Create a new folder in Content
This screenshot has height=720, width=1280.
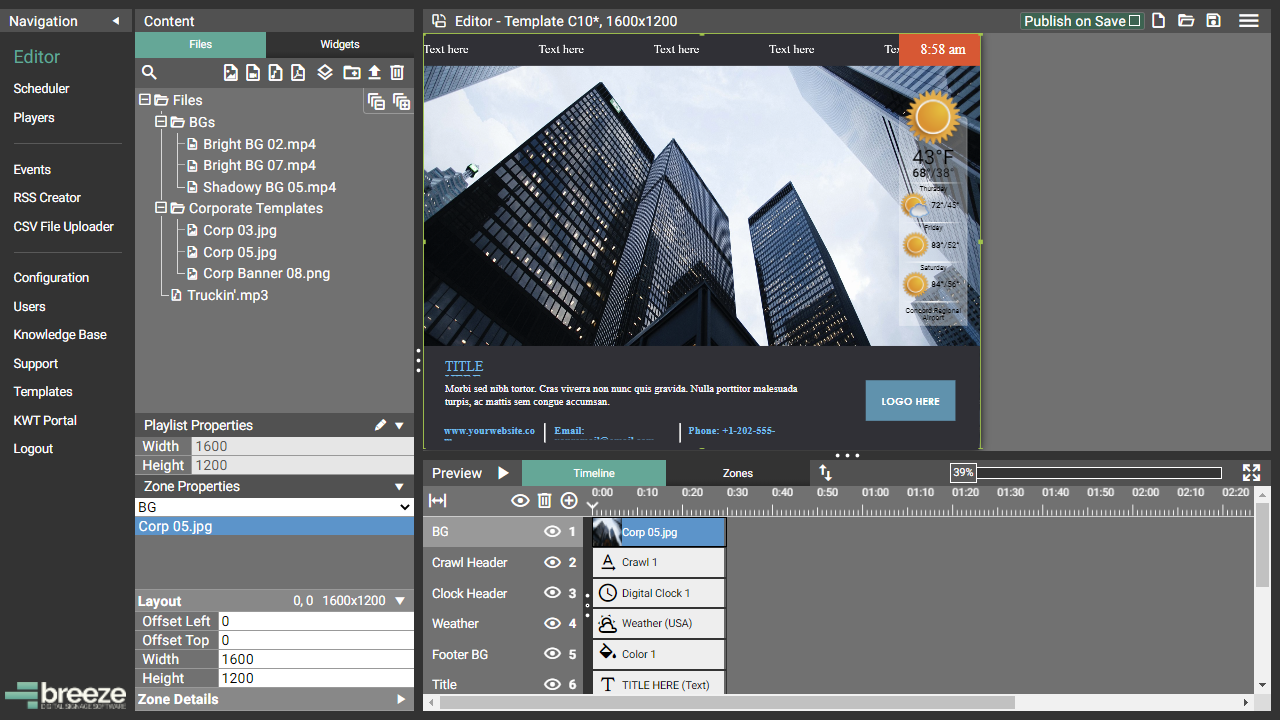[351, 73]
